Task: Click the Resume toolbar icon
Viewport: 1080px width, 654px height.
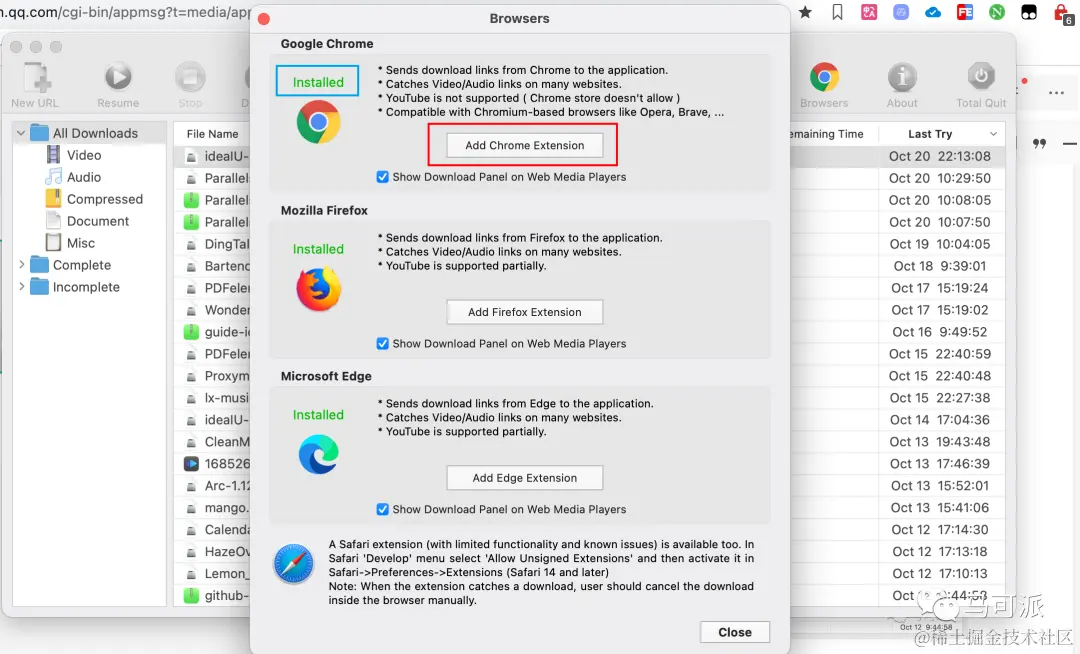Action: (x=118, y=77)
